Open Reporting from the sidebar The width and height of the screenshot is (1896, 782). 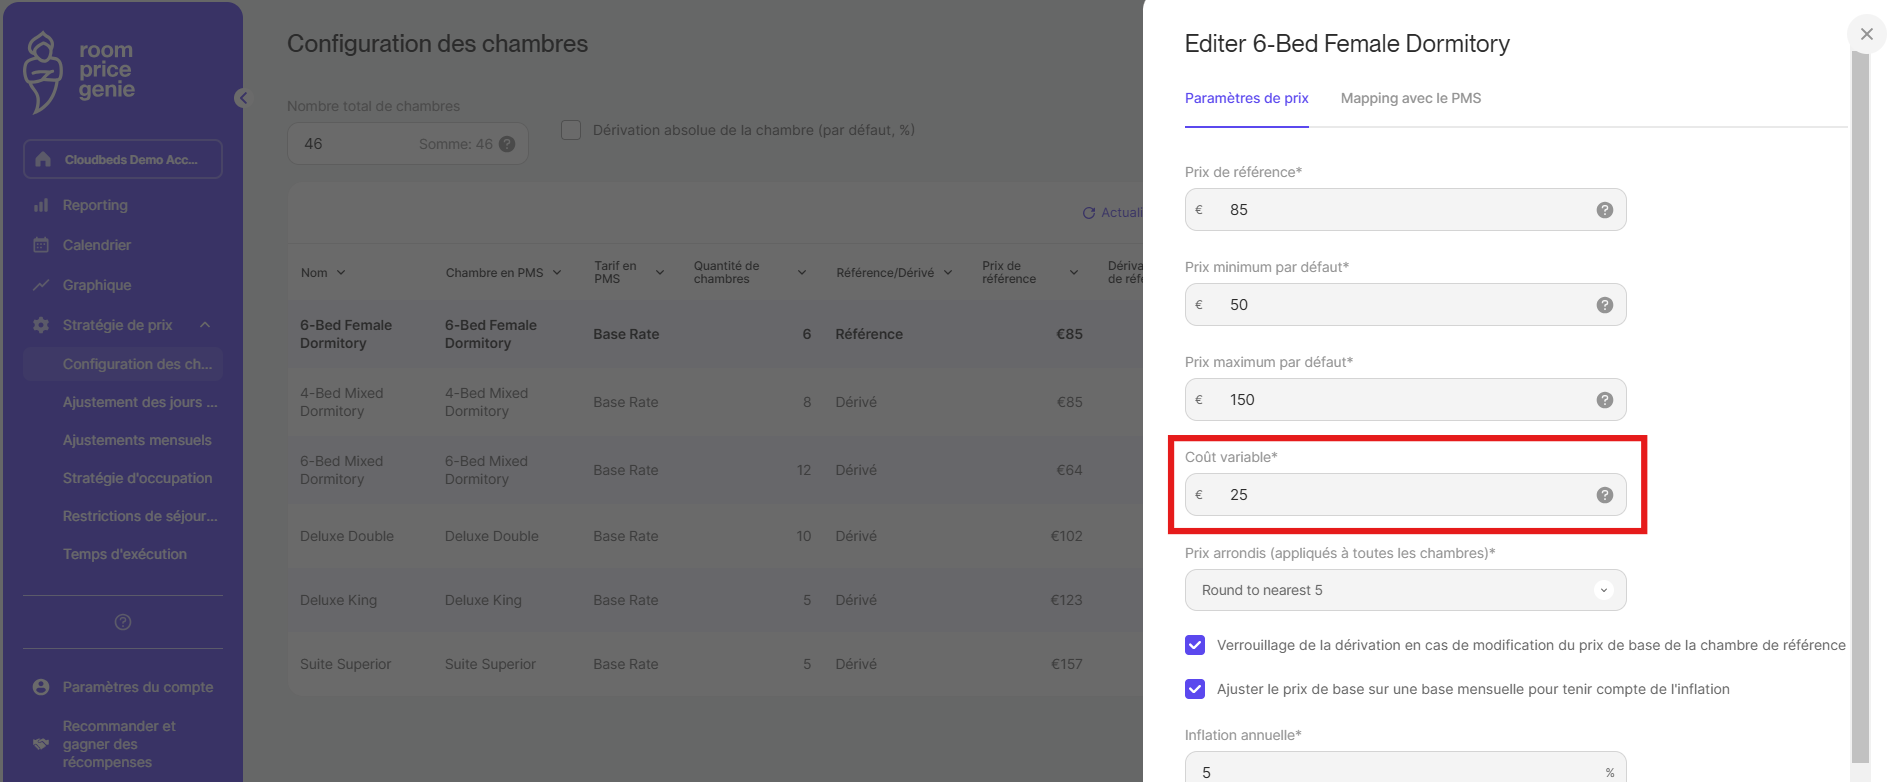pos(95,205)
